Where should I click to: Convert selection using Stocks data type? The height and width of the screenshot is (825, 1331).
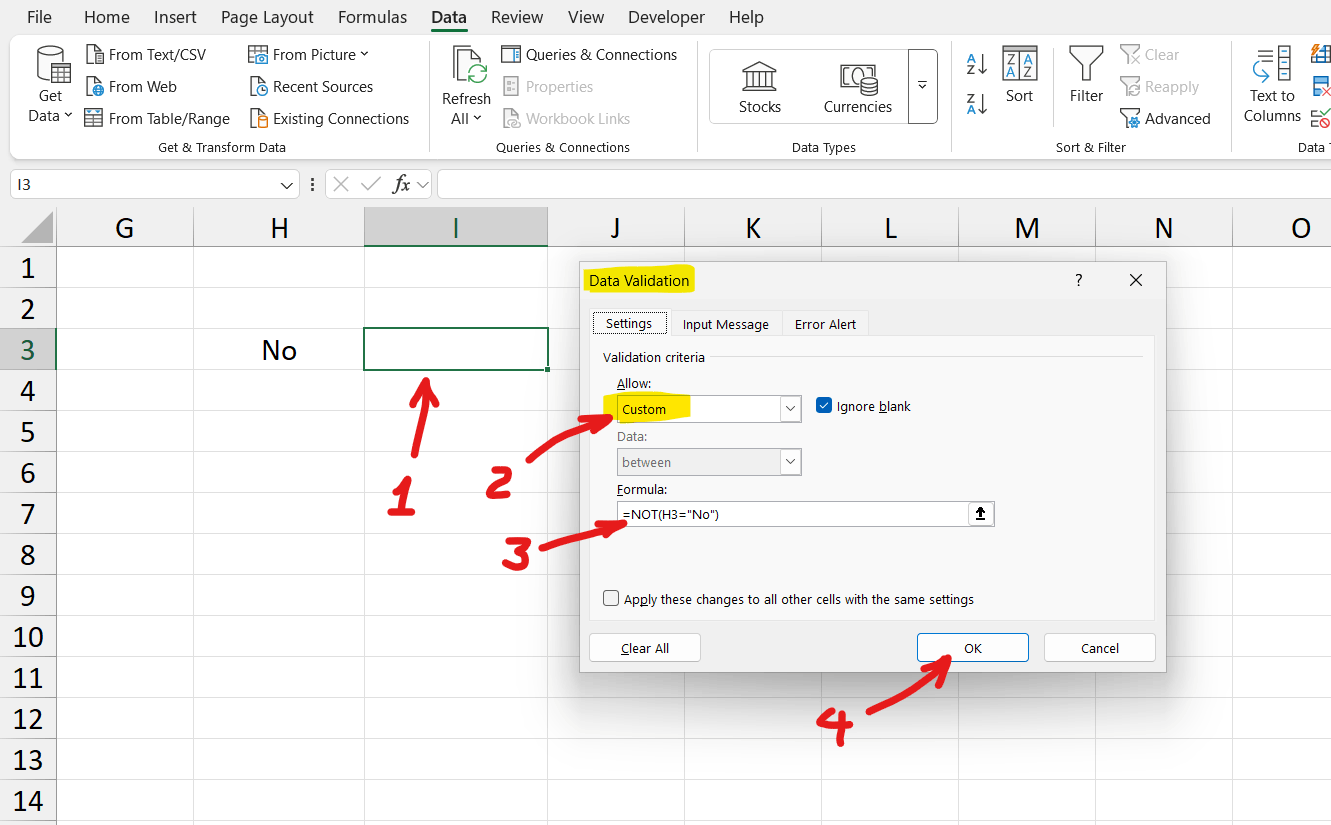758,86
